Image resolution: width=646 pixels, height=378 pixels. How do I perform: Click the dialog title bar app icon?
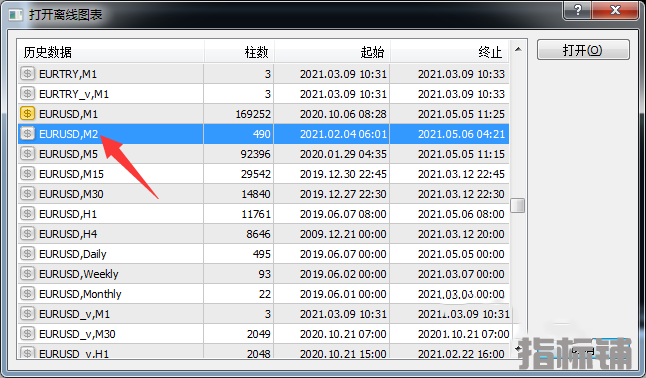(16, 15)
